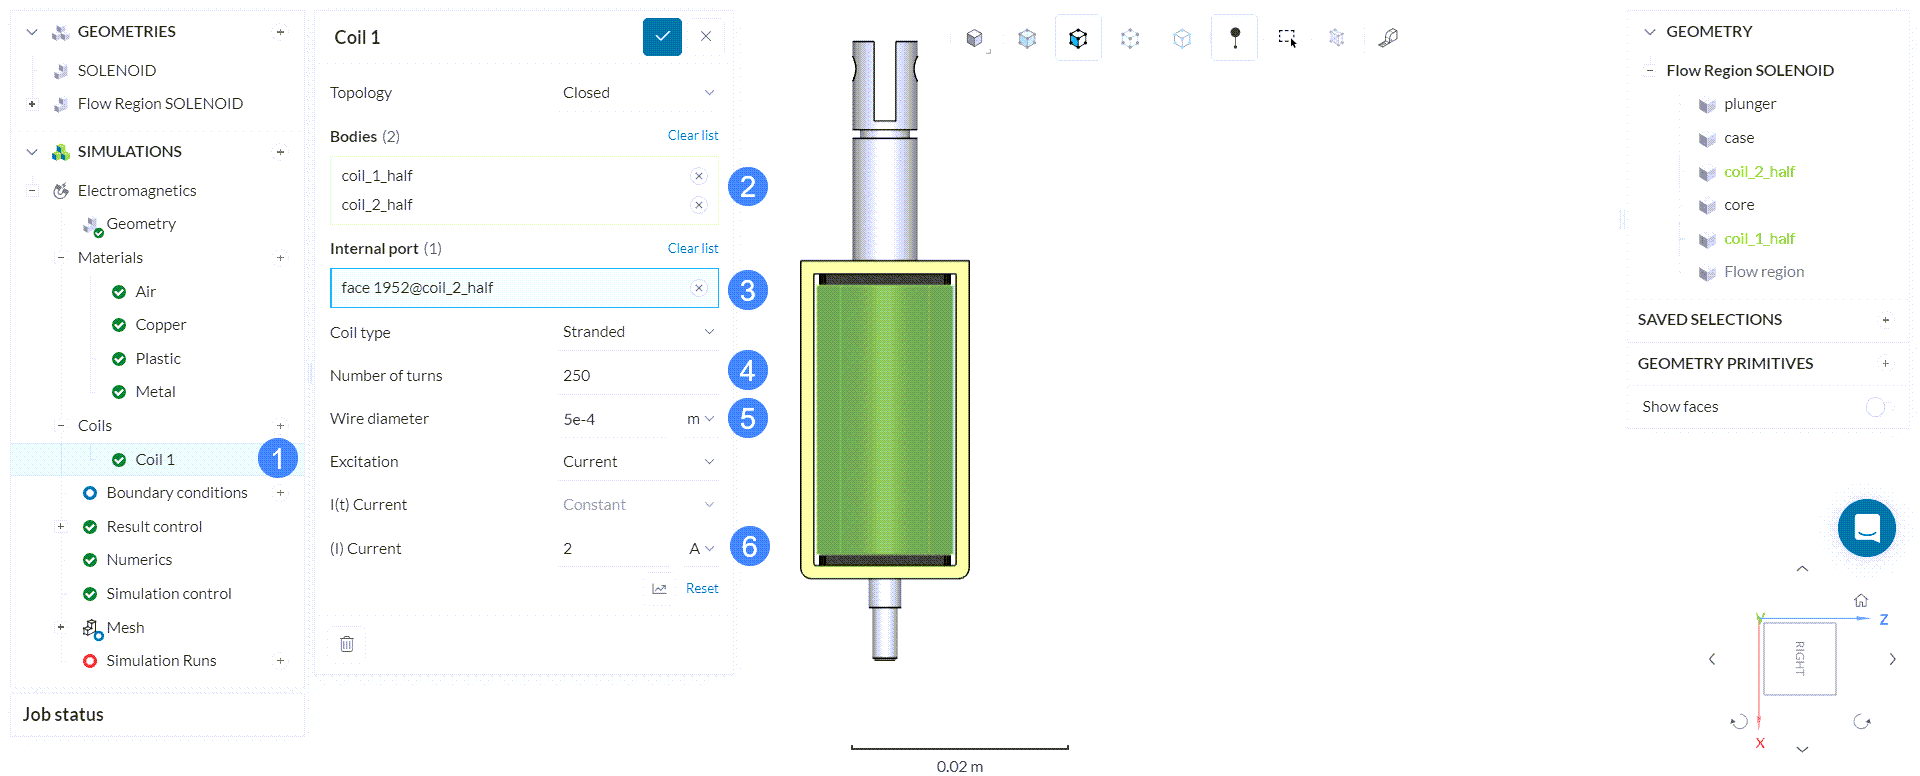Open the Excitation dropdown
The image size is (1920, 776).
click(x=638, y=462)
